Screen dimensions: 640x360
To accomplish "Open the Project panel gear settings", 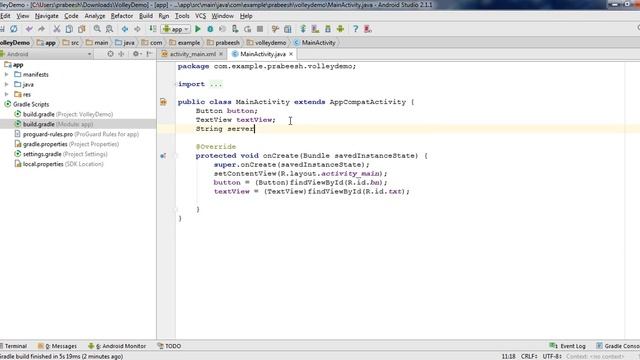I will [136, 54].
